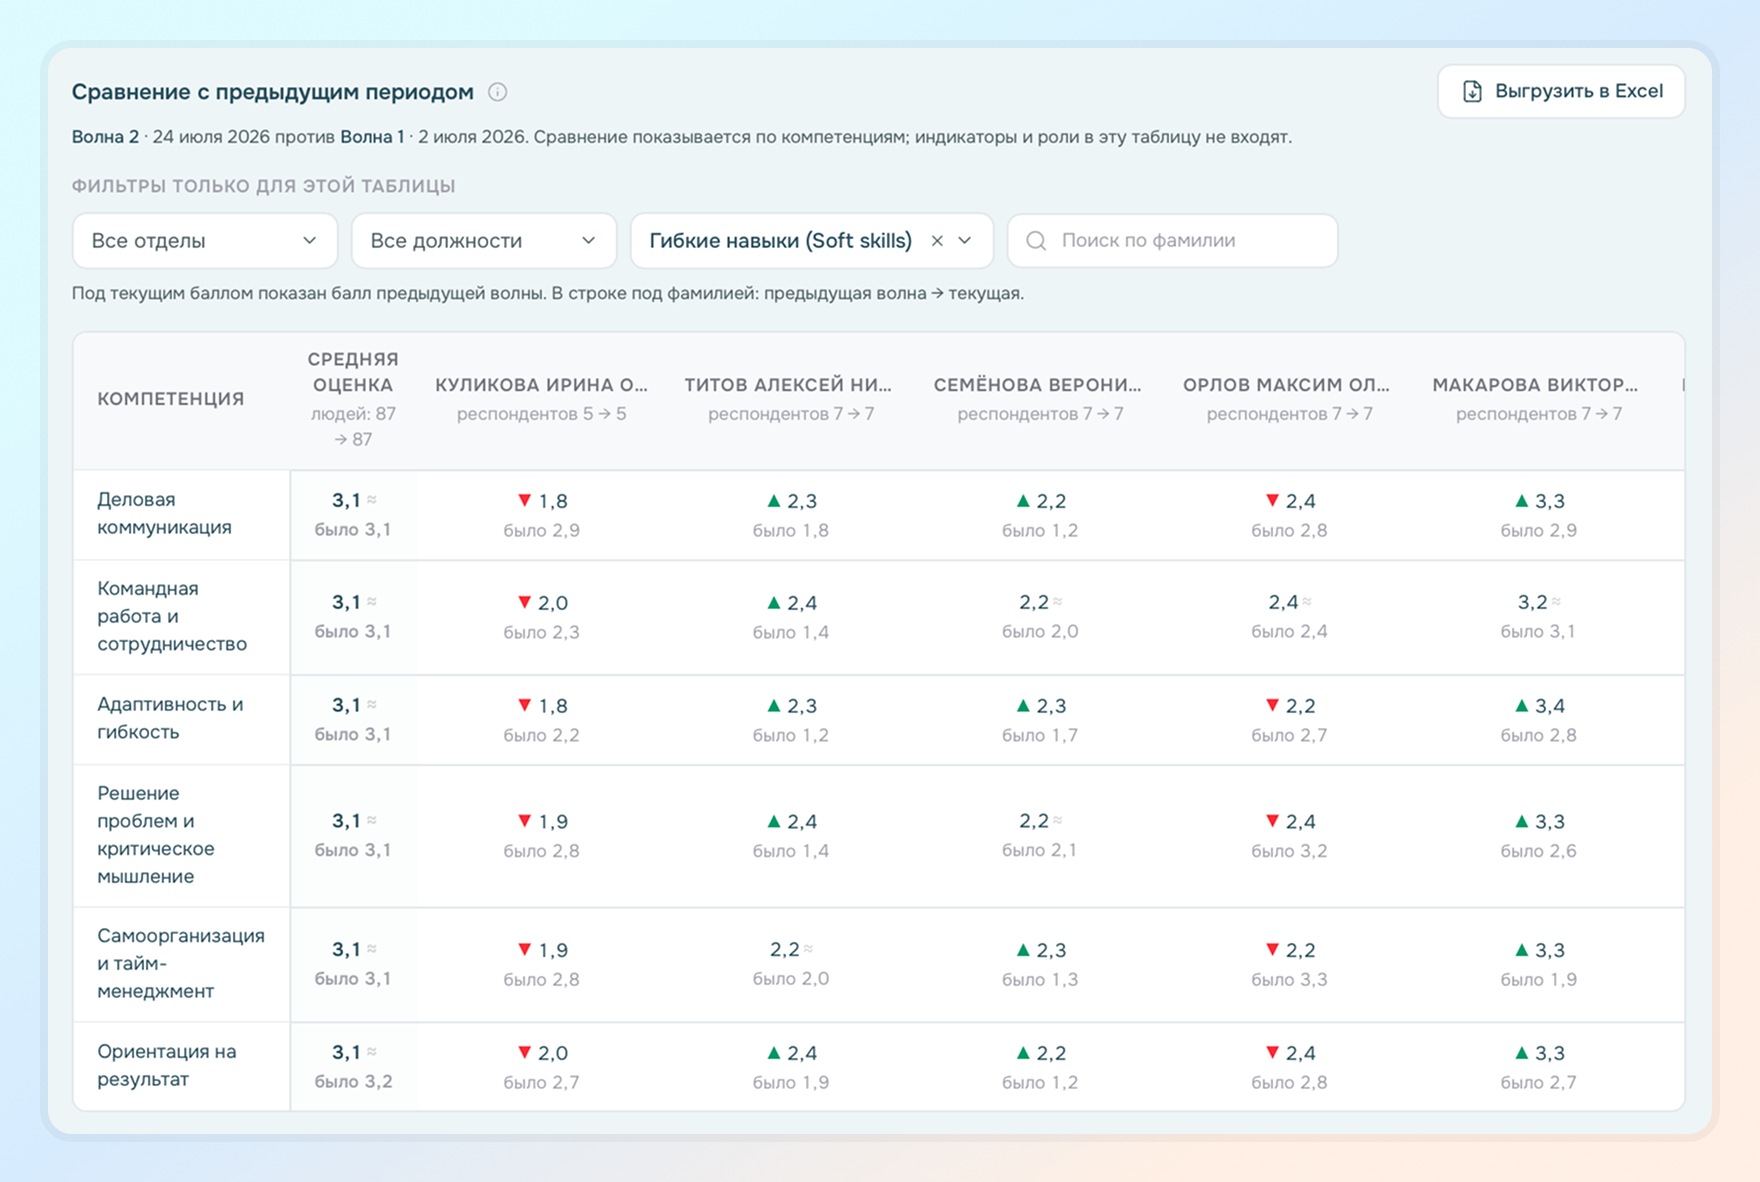Viewport: 1760px width, 1182px height.
Task: Click the ≈ mark in Орлов's Командная работа cell
Action: click(1307, 601)
